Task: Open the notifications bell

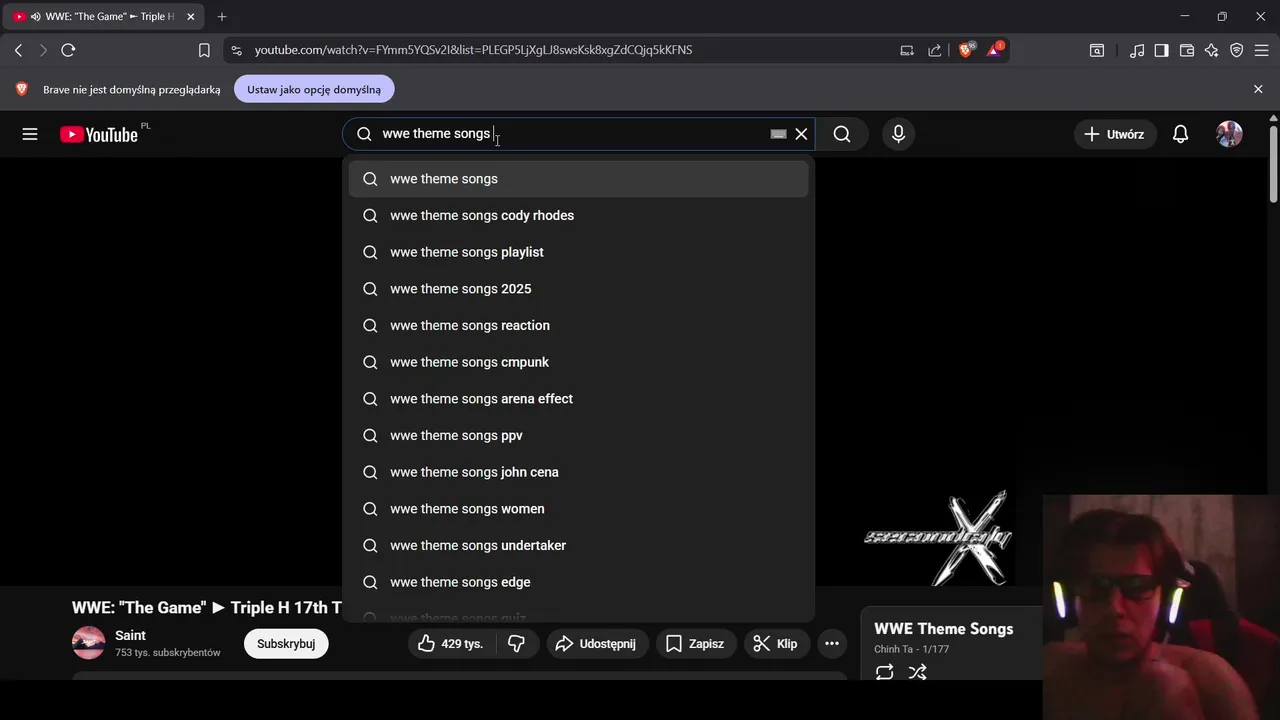Action: (1180, 134)
